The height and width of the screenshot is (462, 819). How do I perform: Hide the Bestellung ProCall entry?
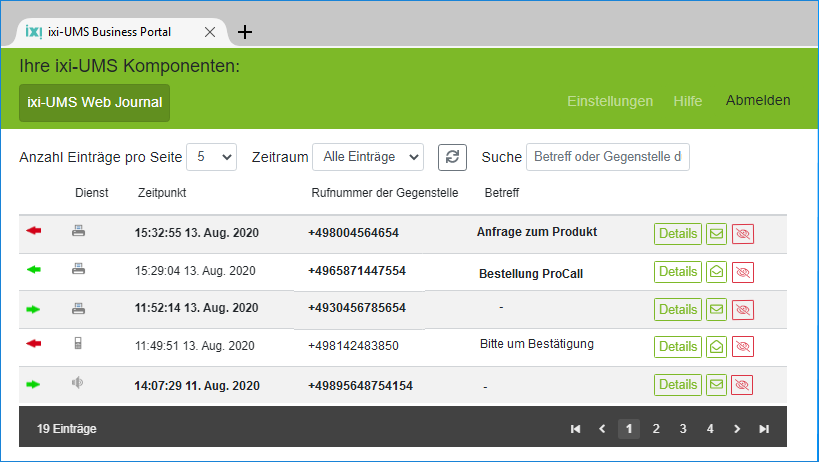[x=742, y=272]
